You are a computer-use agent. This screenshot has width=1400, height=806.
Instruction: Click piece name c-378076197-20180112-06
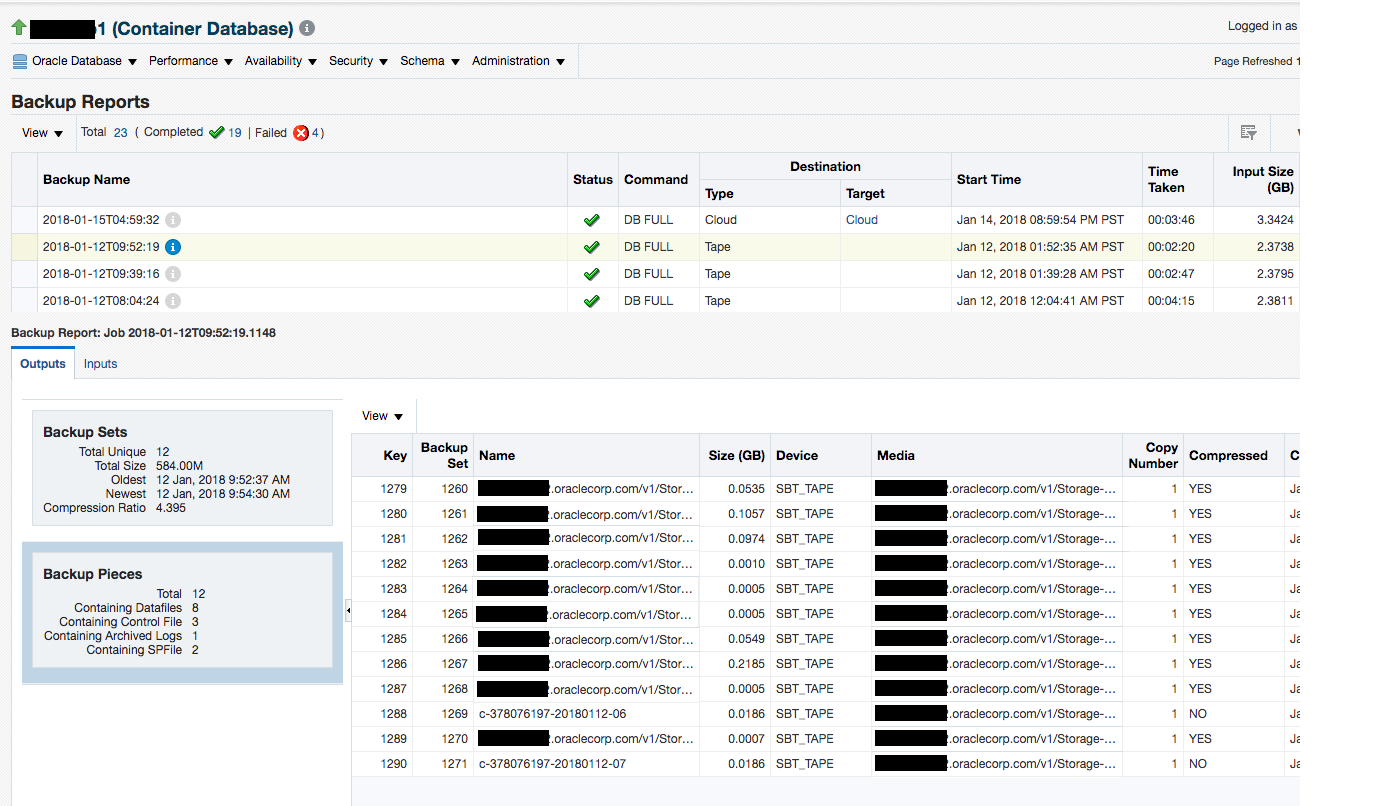click(553, 714)
